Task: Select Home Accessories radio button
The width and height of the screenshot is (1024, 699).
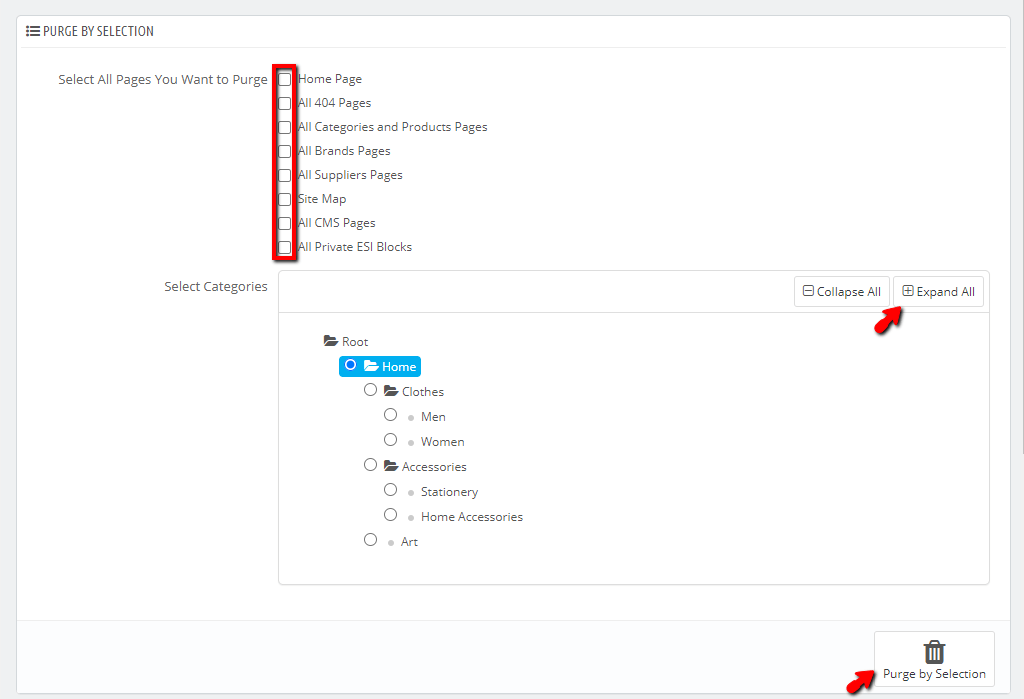Action: pyautogui.click(x=391, y=514)
